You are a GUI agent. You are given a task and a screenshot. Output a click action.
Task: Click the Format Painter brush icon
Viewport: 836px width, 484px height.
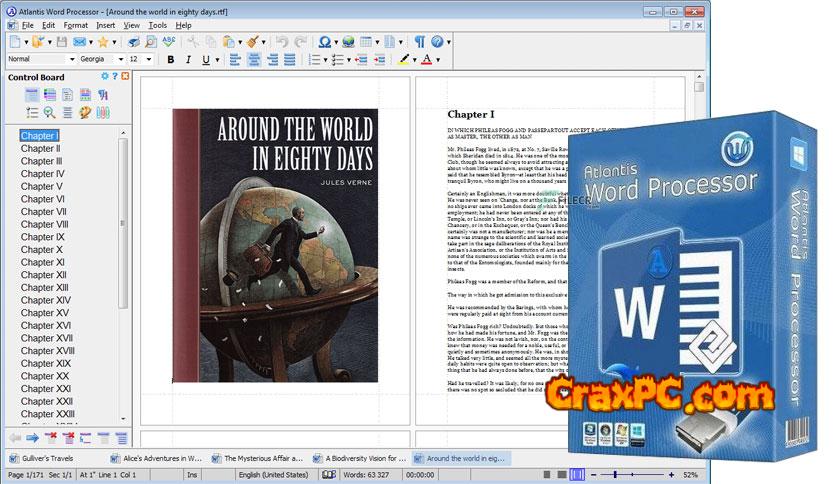(253, 42)
